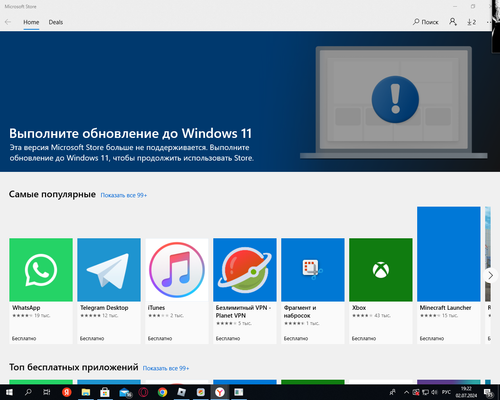This screenshot has width=500, height=400.
Task: Click the active Yandex Browser taskbar icon
Action: [x=220, y=392]
